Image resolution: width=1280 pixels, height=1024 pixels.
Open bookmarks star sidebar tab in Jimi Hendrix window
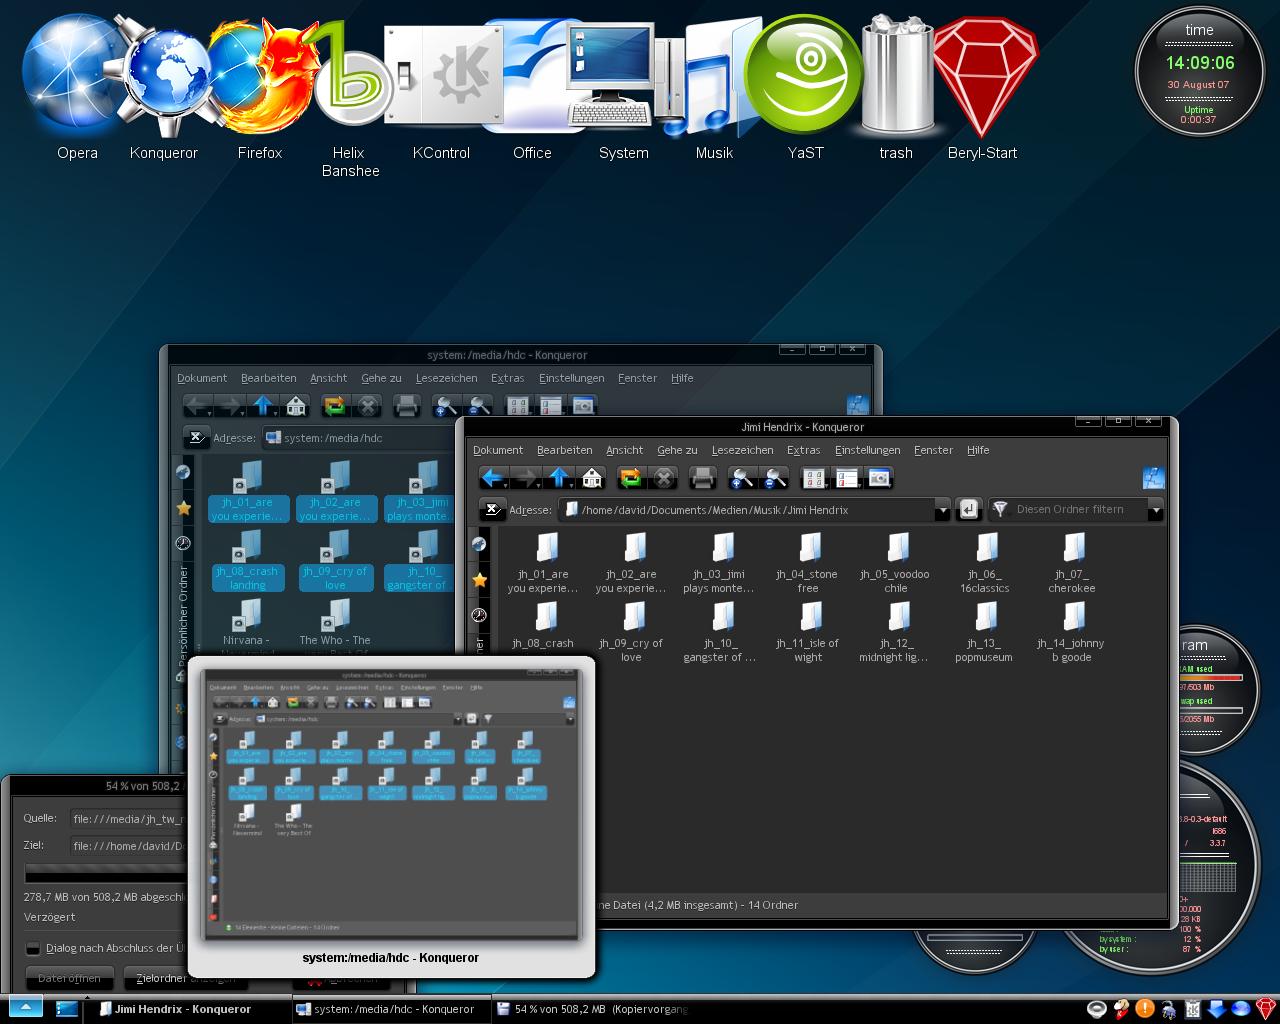point(480,580)
